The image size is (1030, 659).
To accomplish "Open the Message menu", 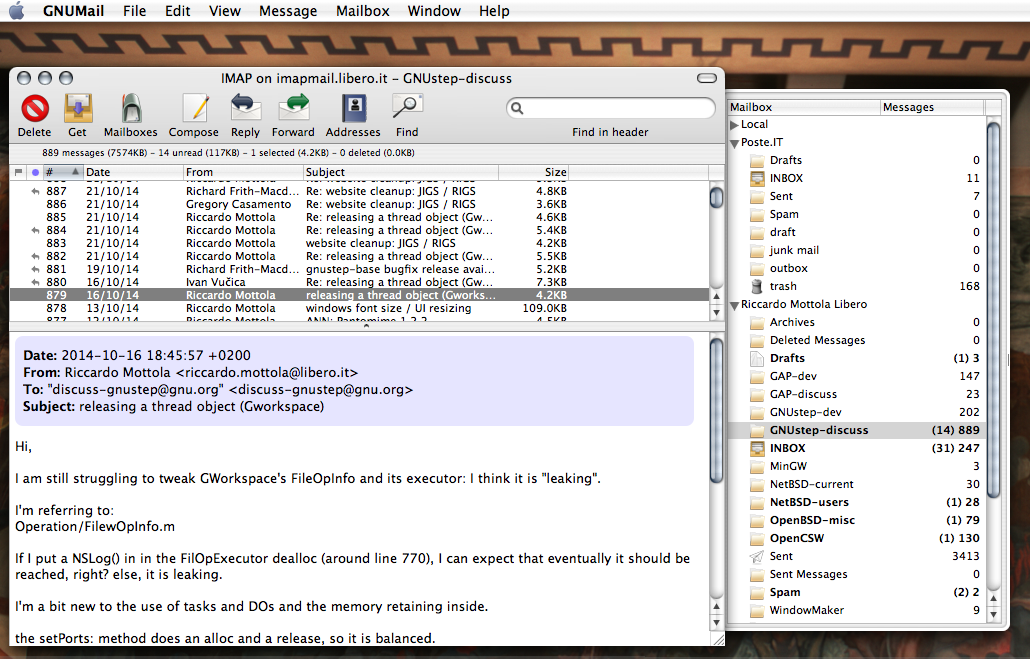I will click(288, 11).
